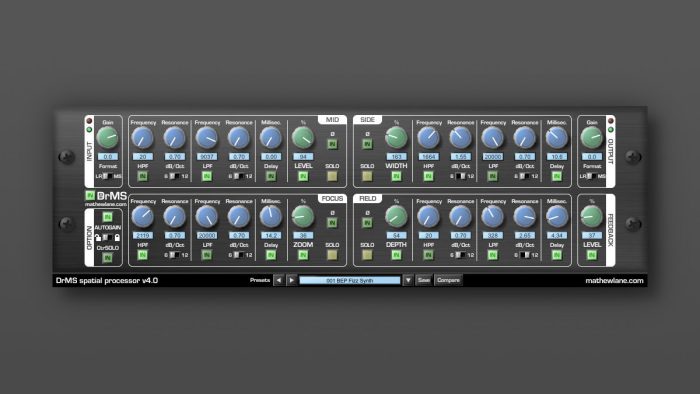The height and width of the screenshot is (394, 700).
Task: Click the 001 BEP Fizz Synth preset name
Action: coord(350,280)
